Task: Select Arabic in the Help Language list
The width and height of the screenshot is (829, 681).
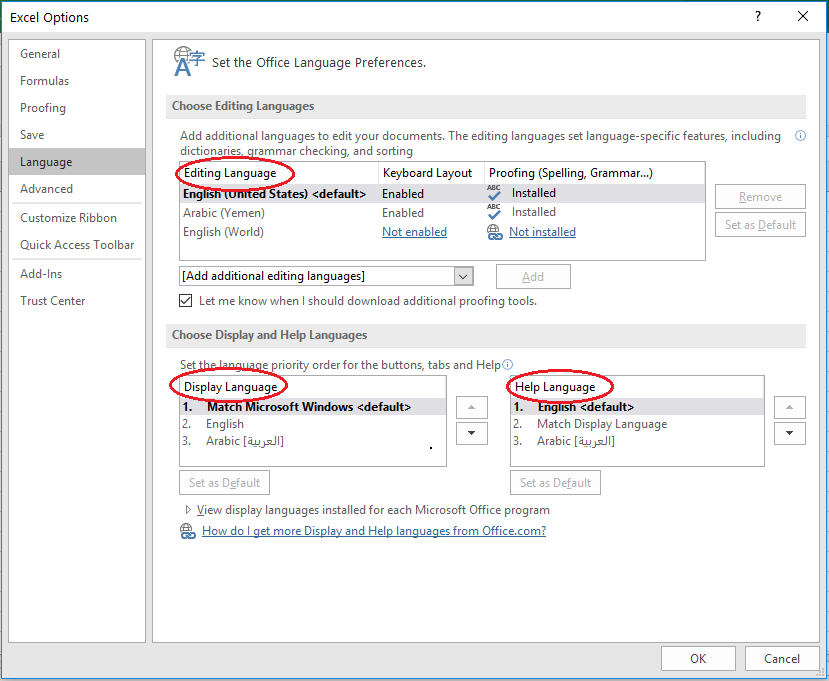Action: click(637, 441)
